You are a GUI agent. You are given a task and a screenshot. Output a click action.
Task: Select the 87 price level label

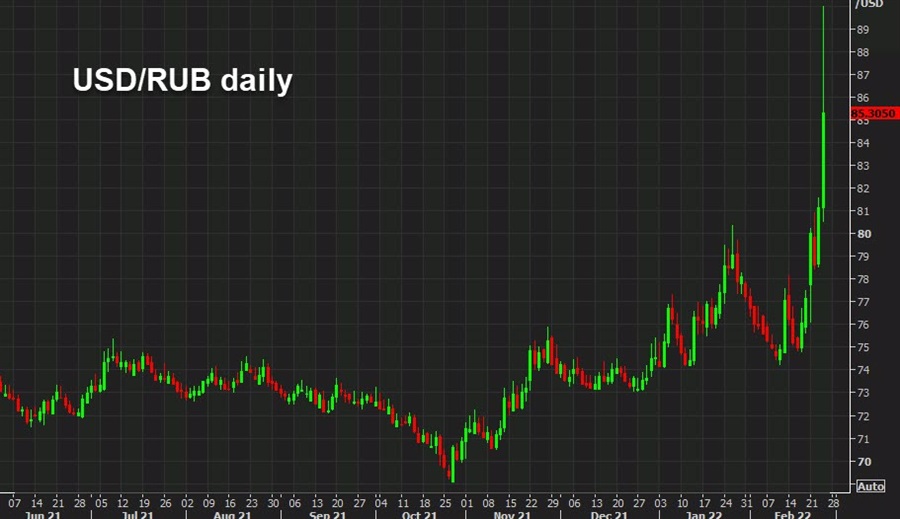[x=863, y=75]
